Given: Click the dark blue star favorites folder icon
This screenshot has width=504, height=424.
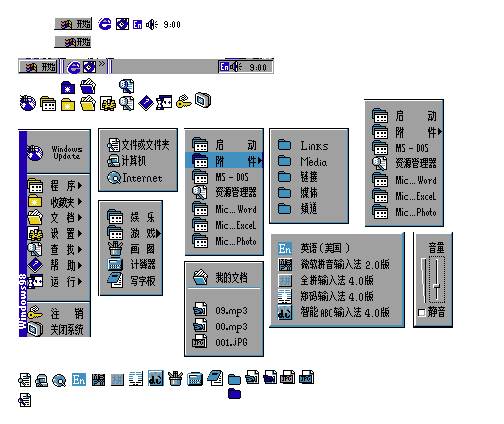Looking at the screenshot, I should coord(68,88).
